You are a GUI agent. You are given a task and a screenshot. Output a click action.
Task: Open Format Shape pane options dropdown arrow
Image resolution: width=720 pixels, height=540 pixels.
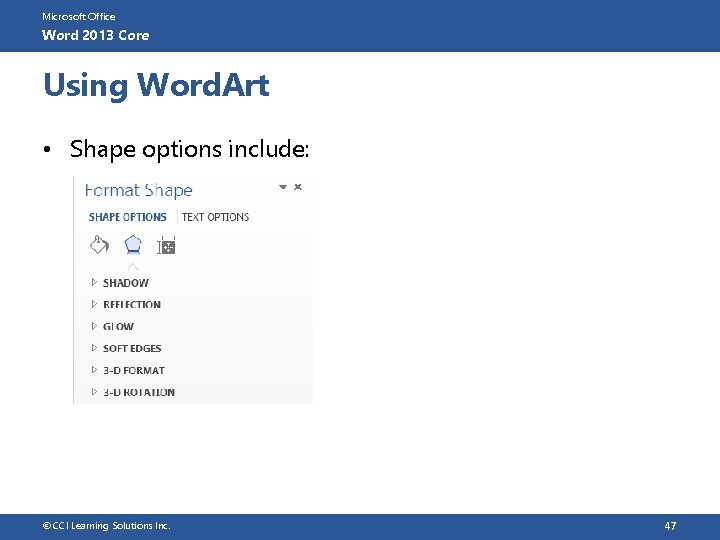click(283, 187)
